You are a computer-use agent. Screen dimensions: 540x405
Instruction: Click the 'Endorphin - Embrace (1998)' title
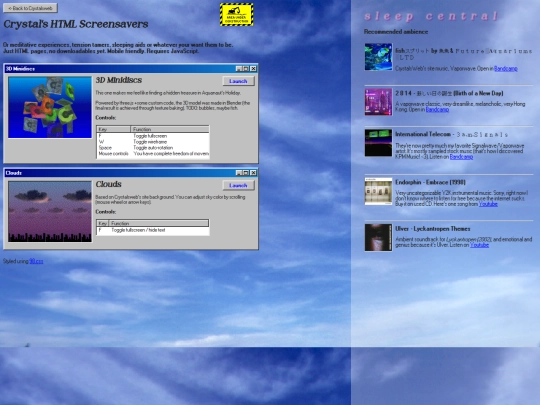coord(430,182)
